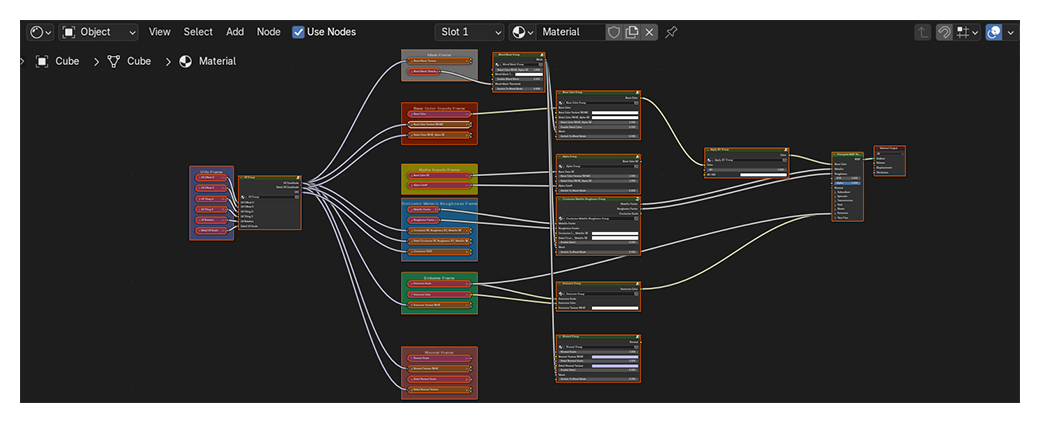Toggle the overlays button
The image size is (1040, 423).
coord(994,32)
